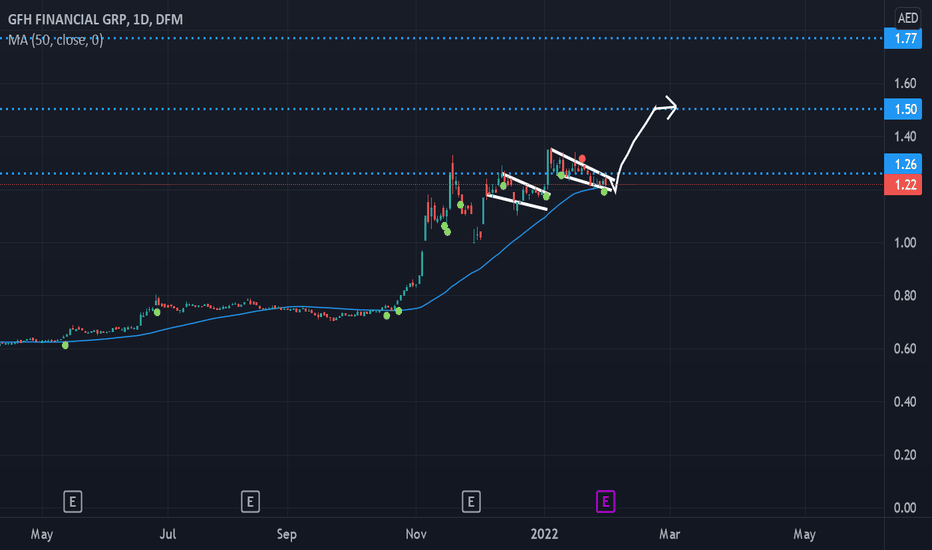
Task: Click the 1.50 price level label
Action: [903, 109]
